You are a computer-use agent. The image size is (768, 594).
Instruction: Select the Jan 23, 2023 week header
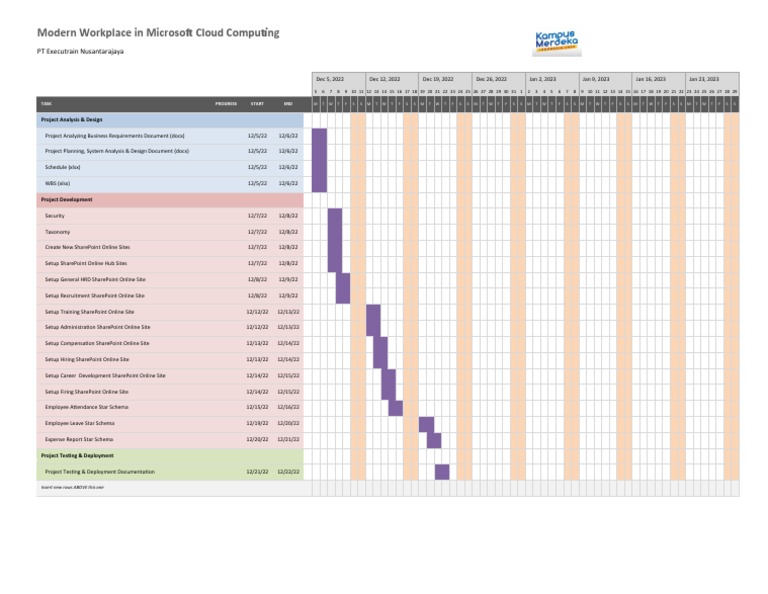(x=704, y=78)
